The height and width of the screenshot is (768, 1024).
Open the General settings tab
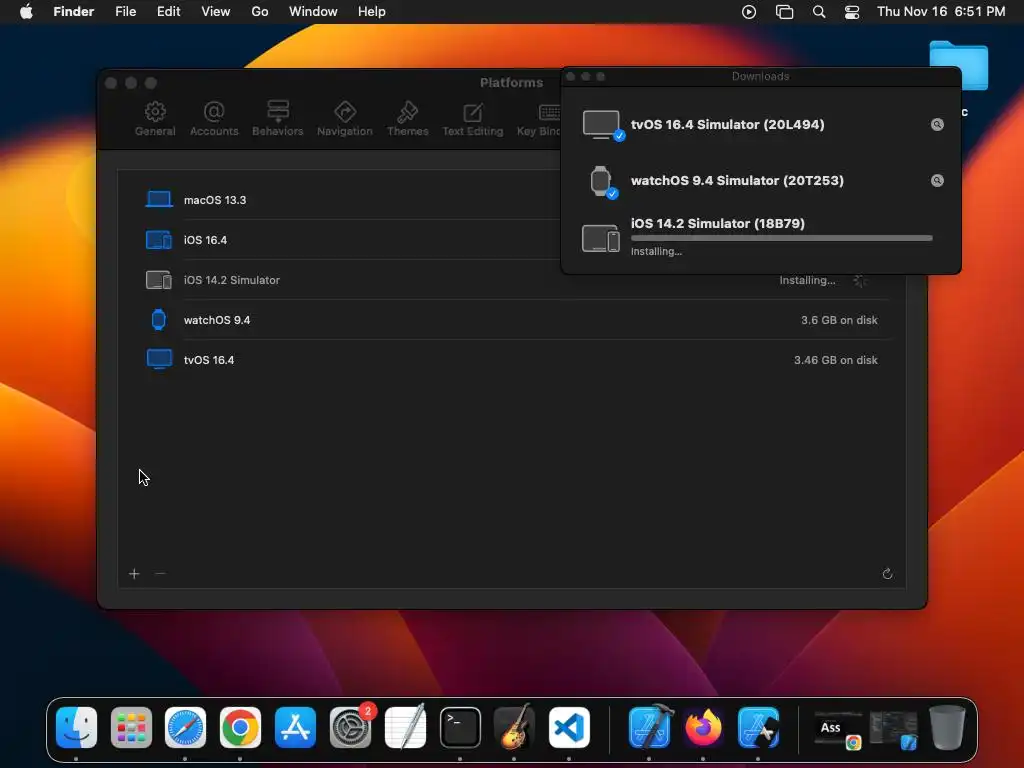click(x=155, y=119)
